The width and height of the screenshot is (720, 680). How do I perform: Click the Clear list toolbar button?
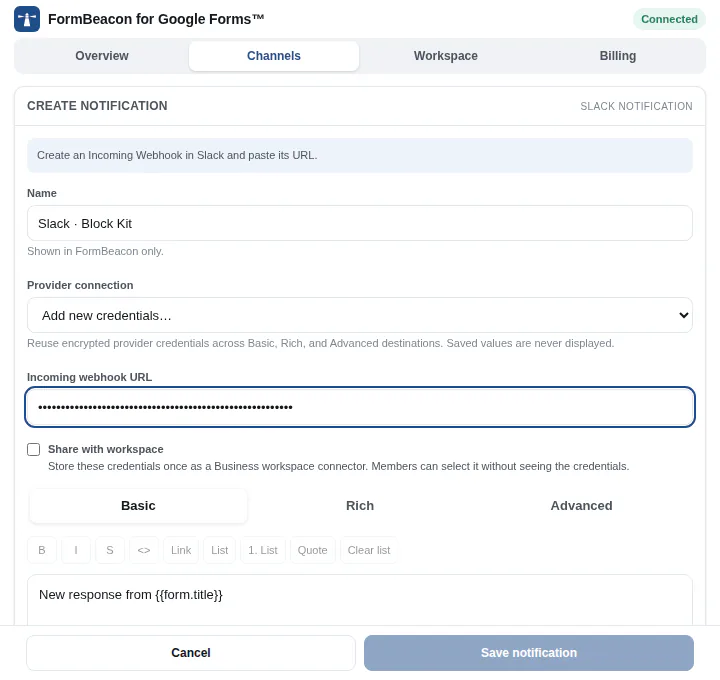(x=369, y=550)
